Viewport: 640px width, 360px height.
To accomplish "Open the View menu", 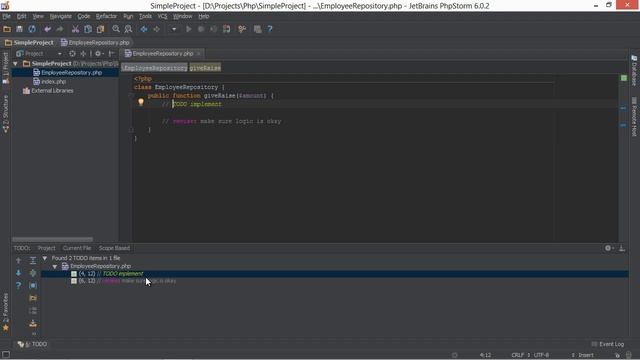I will [x=38, y=16].
